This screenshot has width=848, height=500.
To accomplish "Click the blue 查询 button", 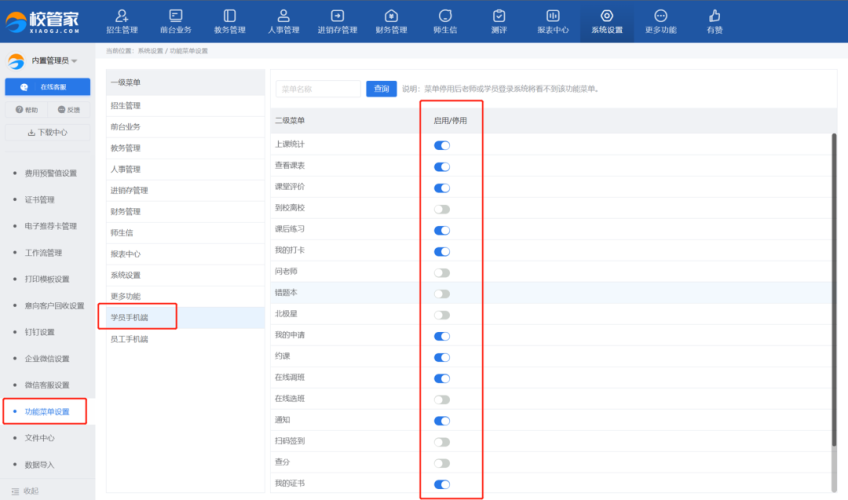I will (381, 89).
